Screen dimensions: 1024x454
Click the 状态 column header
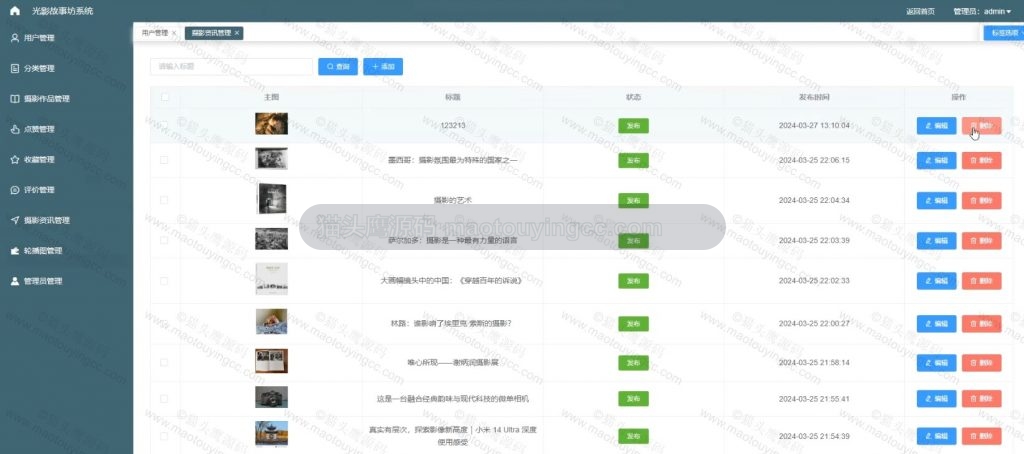coord(633,97)
